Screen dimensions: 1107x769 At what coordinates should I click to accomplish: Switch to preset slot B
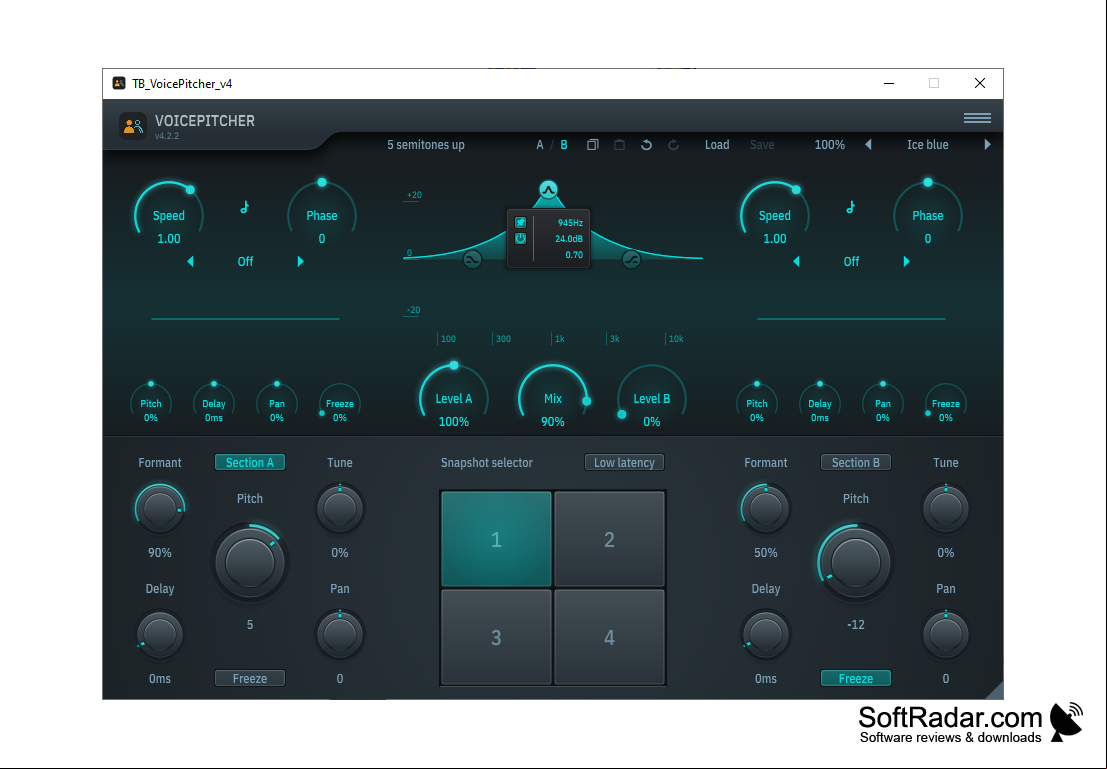click(x=563, y=145)
